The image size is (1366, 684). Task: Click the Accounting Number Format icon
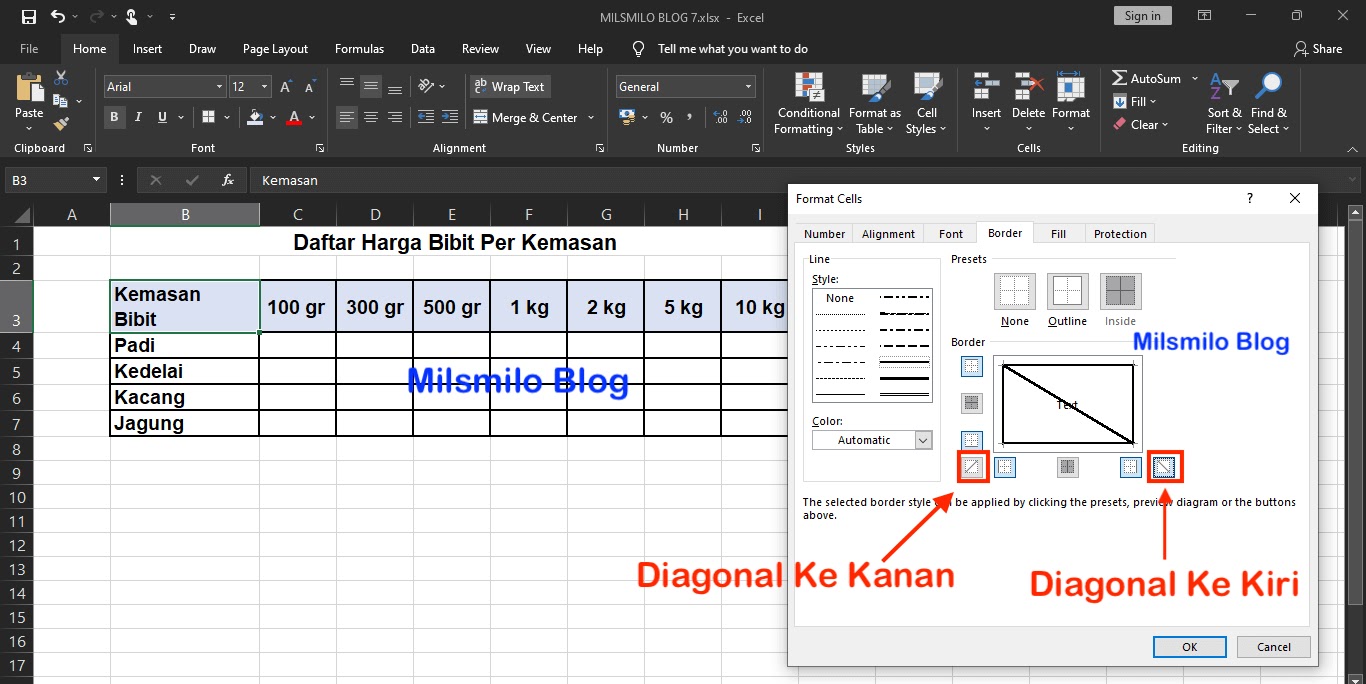[628, 117]
